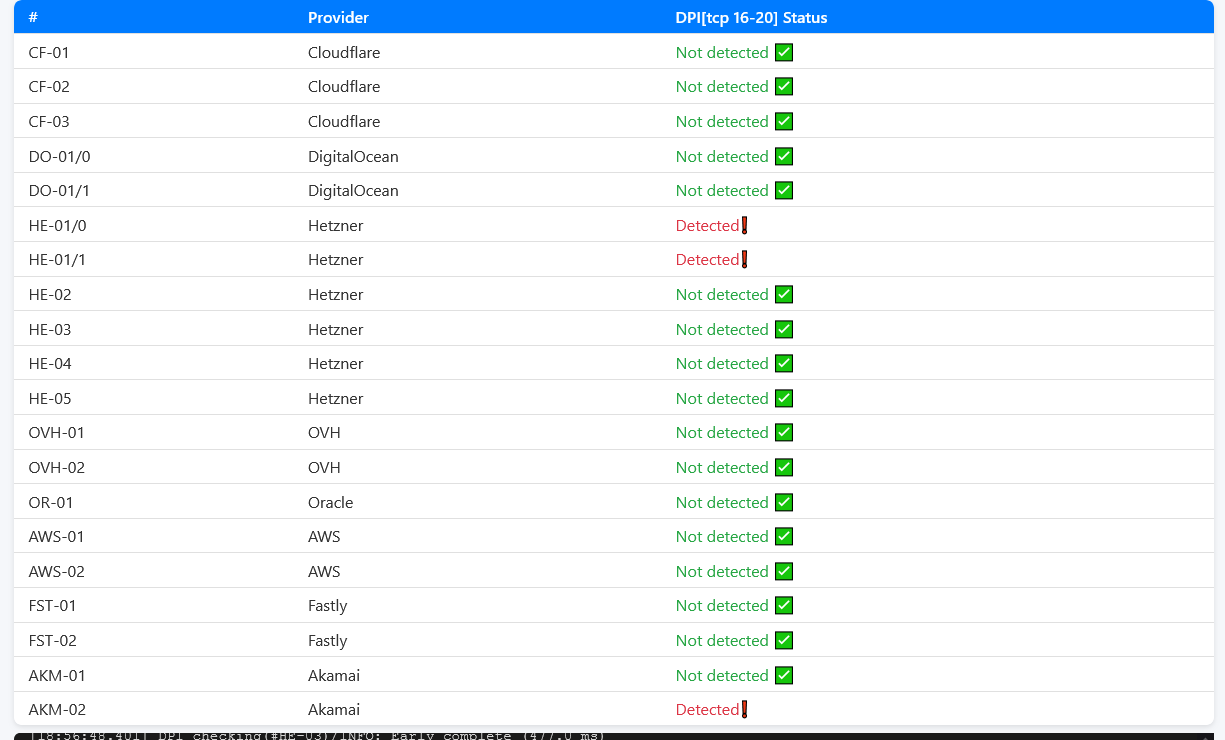Image resolution: width=1225 pixels, height=740 pixels.
Task: Select the CF-01 row identifier
Action: [49, 52]
